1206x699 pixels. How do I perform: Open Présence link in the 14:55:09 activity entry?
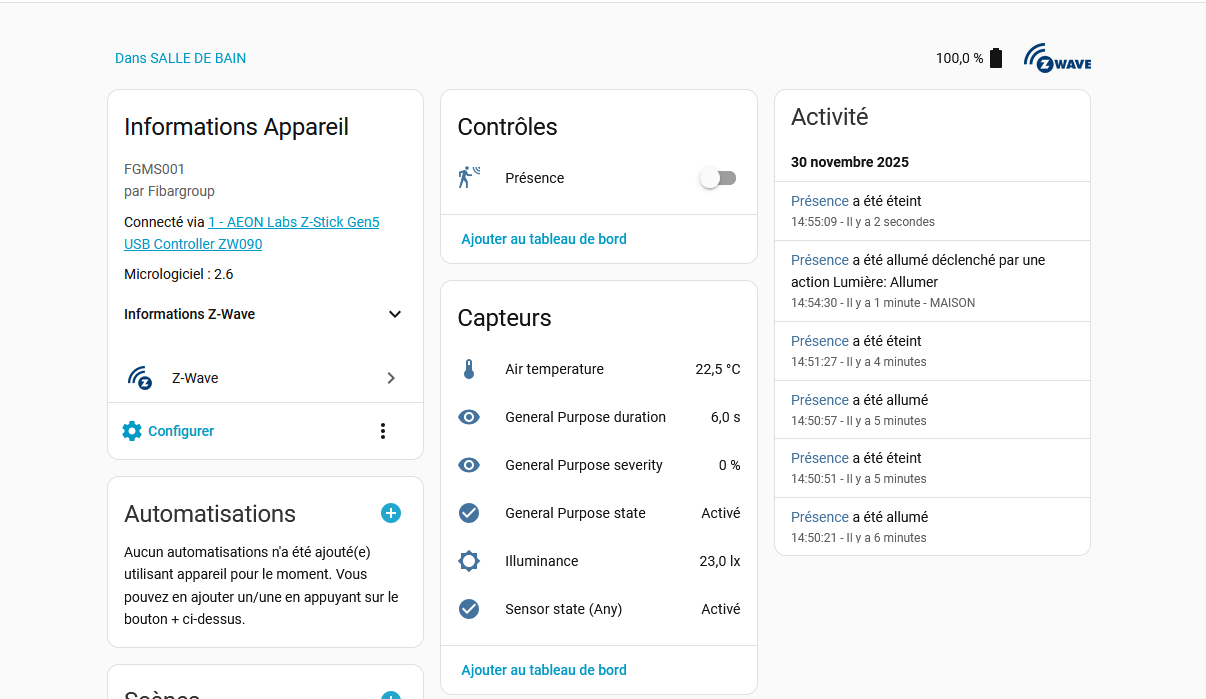tap(819, 201)
